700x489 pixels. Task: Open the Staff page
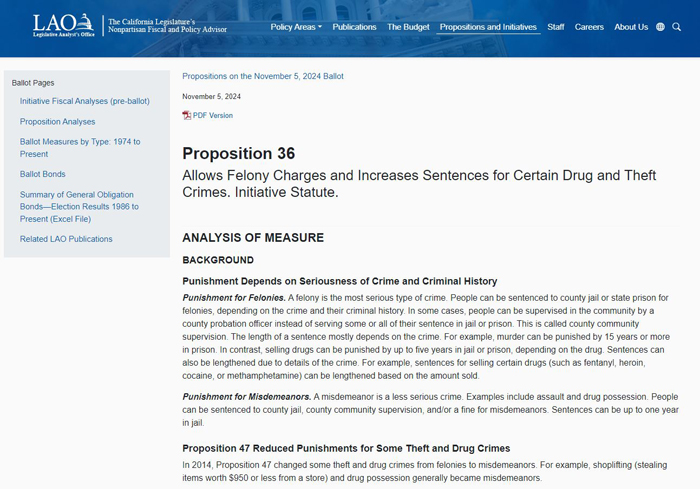click(x=556, y=27)
